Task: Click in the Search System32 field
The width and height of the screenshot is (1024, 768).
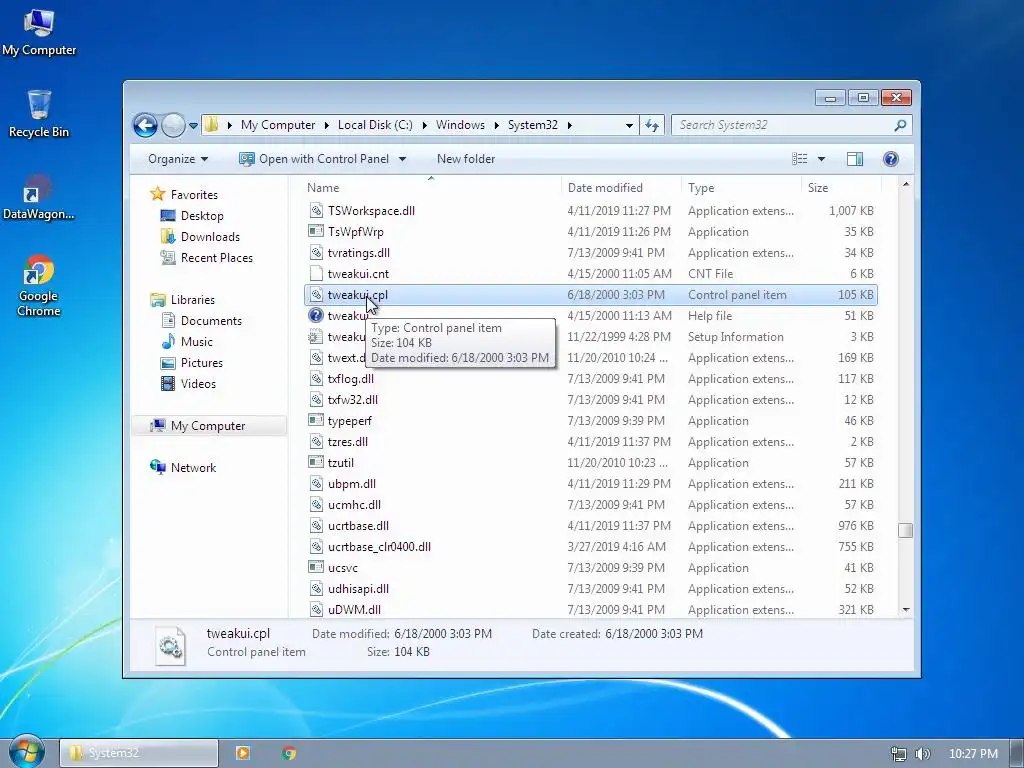Action: (x=784, y=125)
